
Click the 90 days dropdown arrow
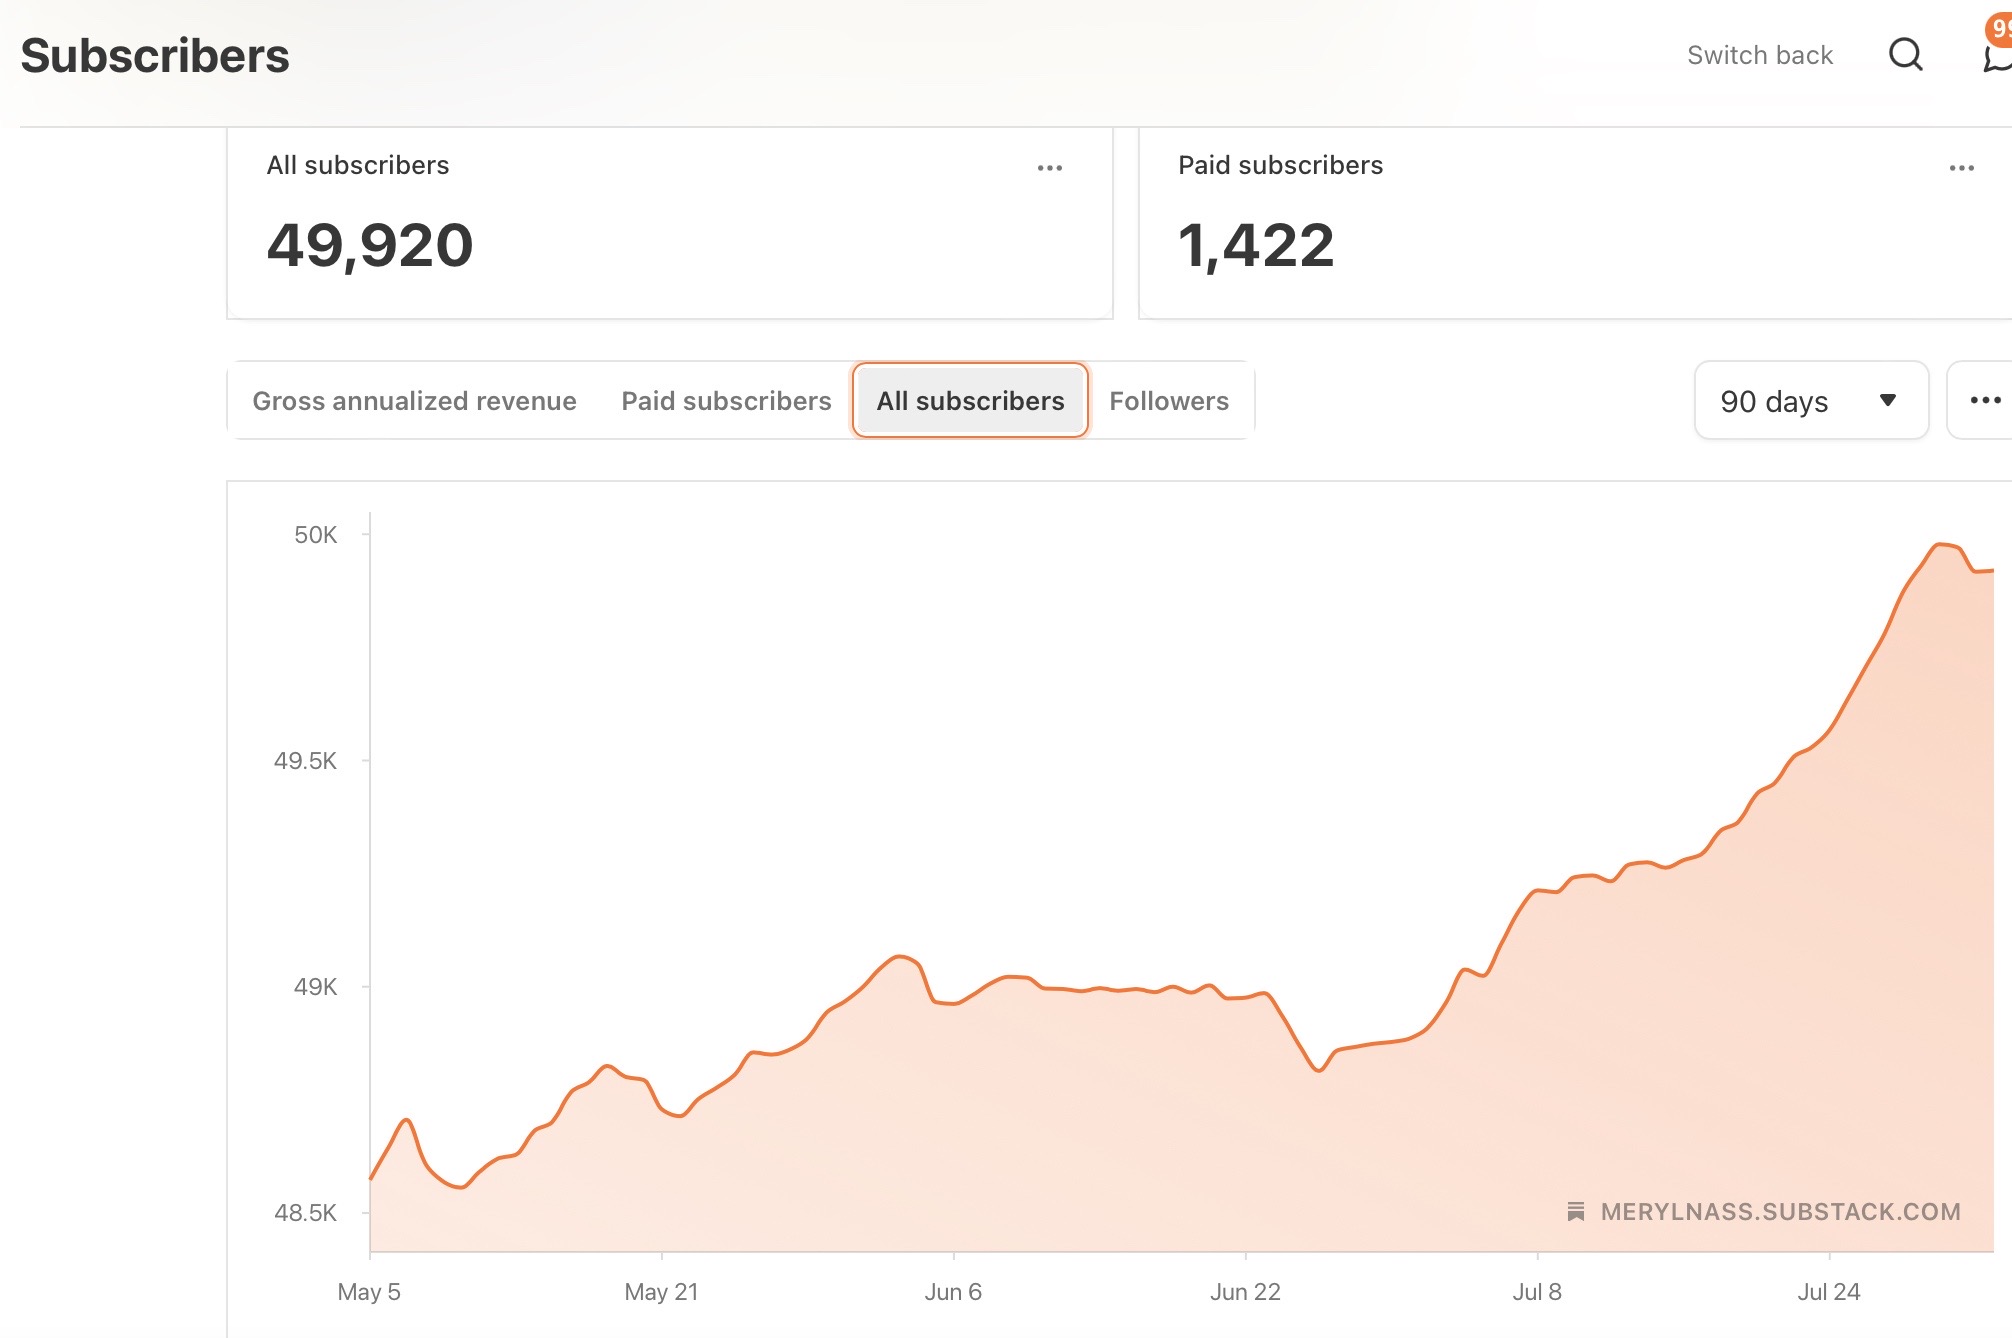point(1887,400)
